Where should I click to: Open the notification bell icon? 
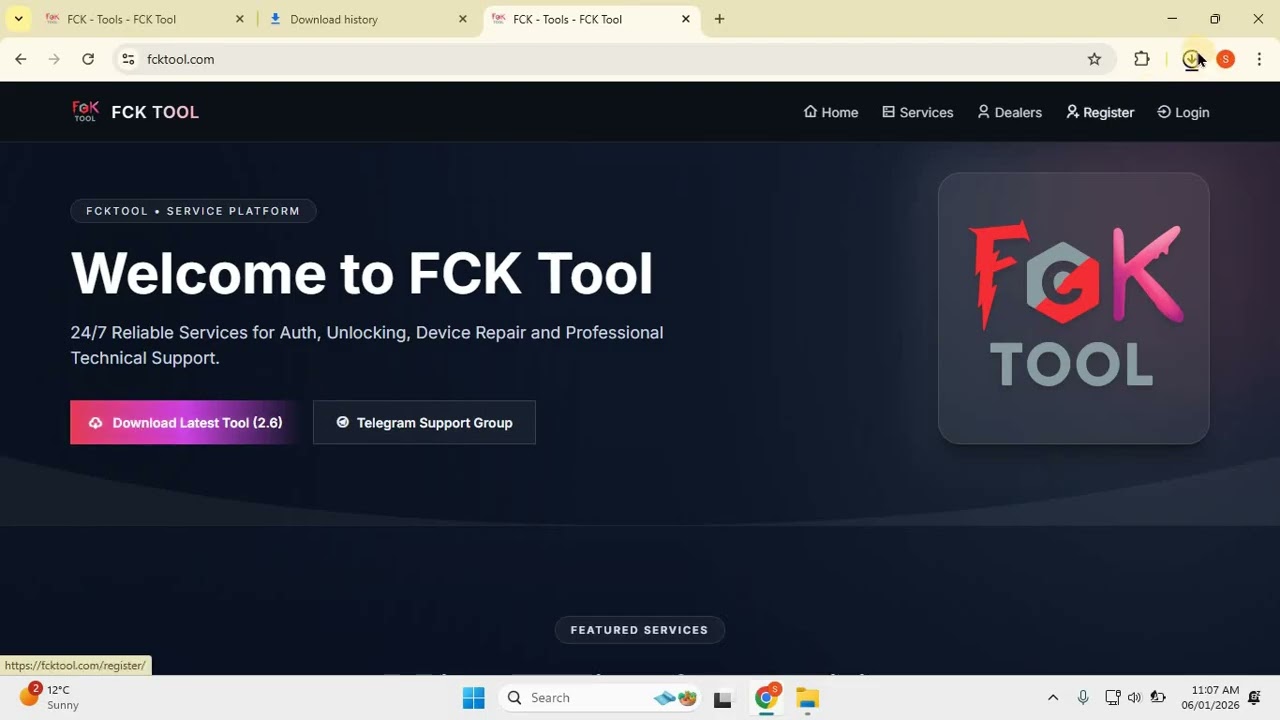tap(1255, 698)
